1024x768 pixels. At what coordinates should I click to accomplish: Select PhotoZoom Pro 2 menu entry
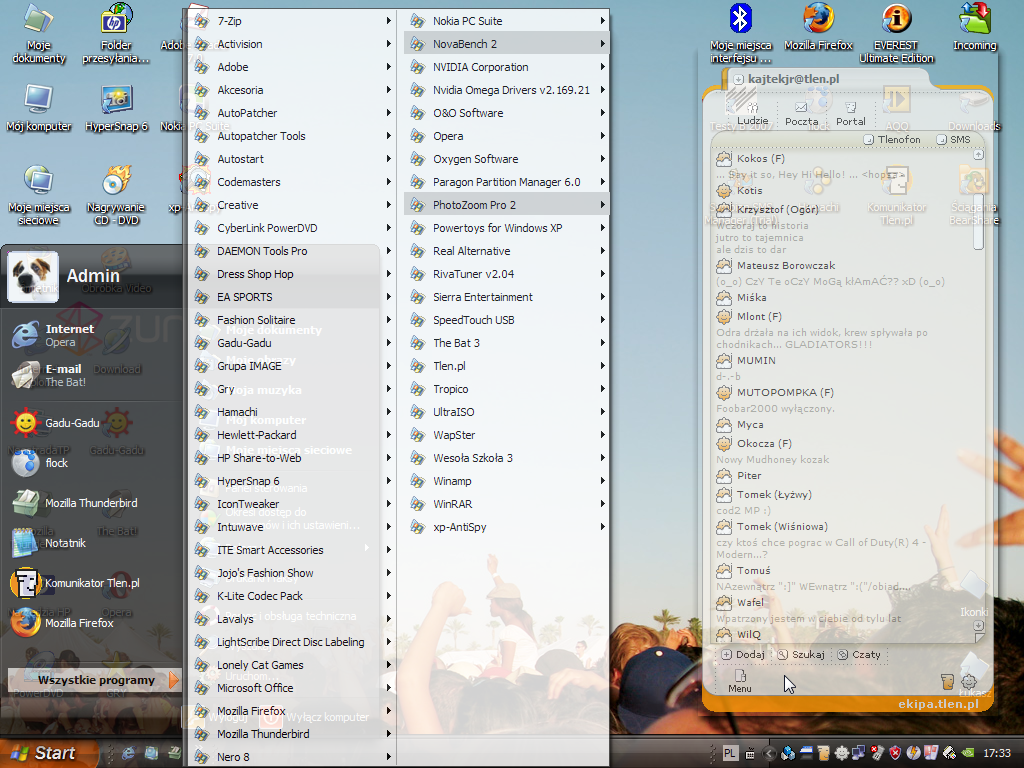507,205
